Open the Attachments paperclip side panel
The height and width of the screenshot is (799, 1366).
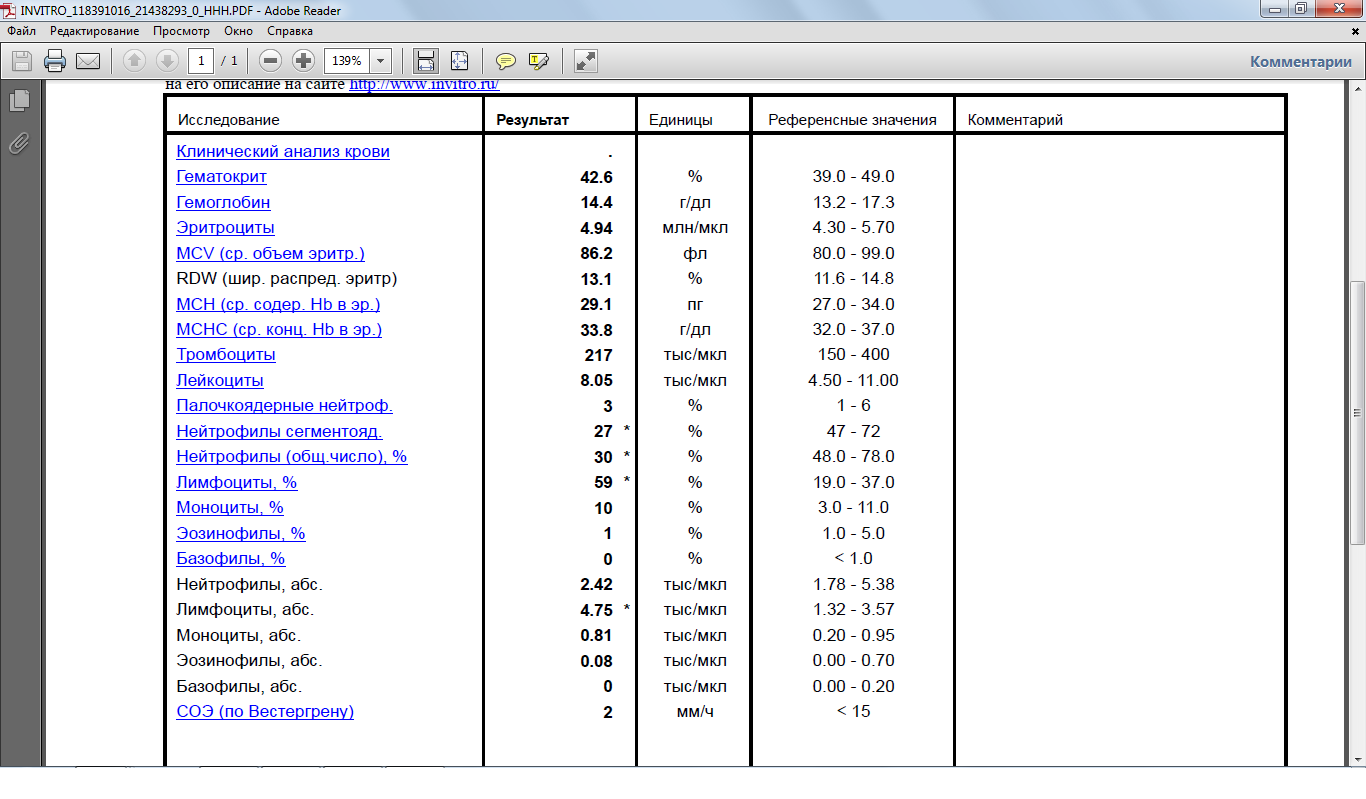(19, 143)
